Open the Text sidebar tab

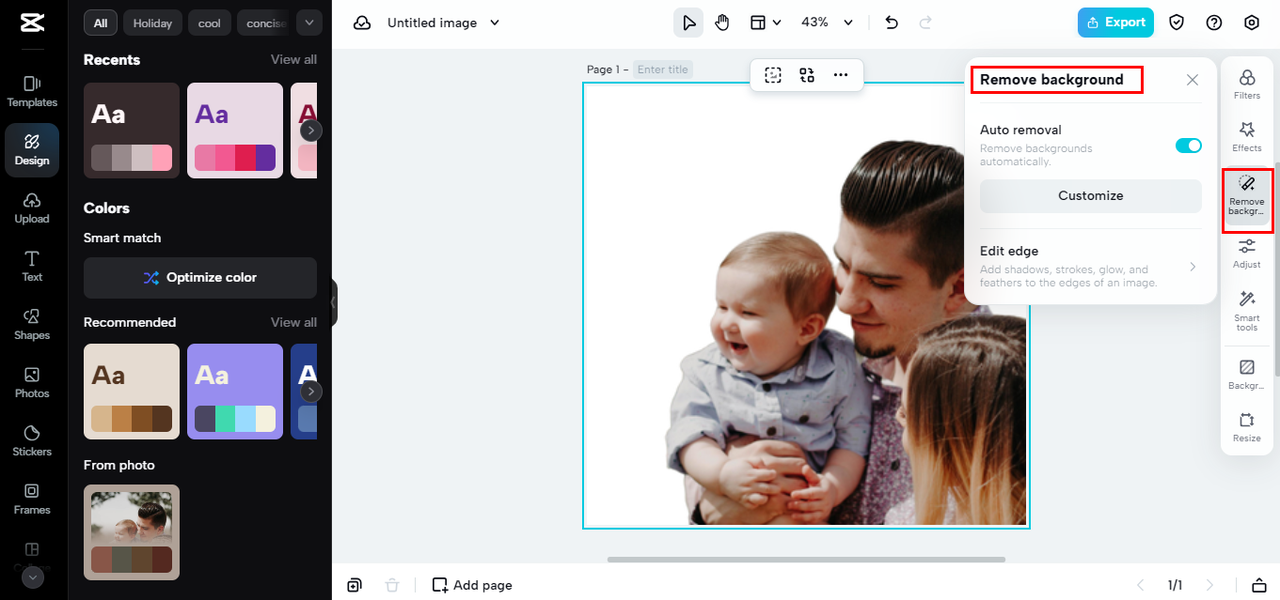(32, 266)
